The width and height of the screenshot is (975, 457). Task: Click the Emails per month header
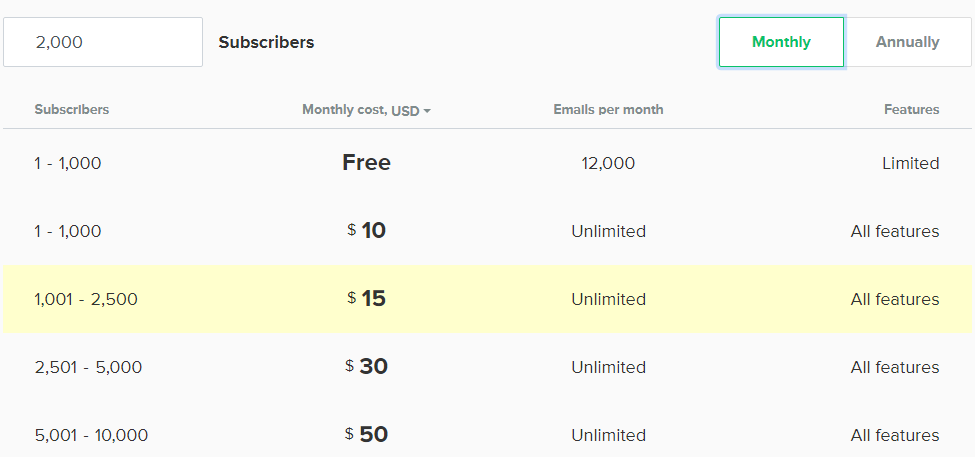[x=608, y=110]
